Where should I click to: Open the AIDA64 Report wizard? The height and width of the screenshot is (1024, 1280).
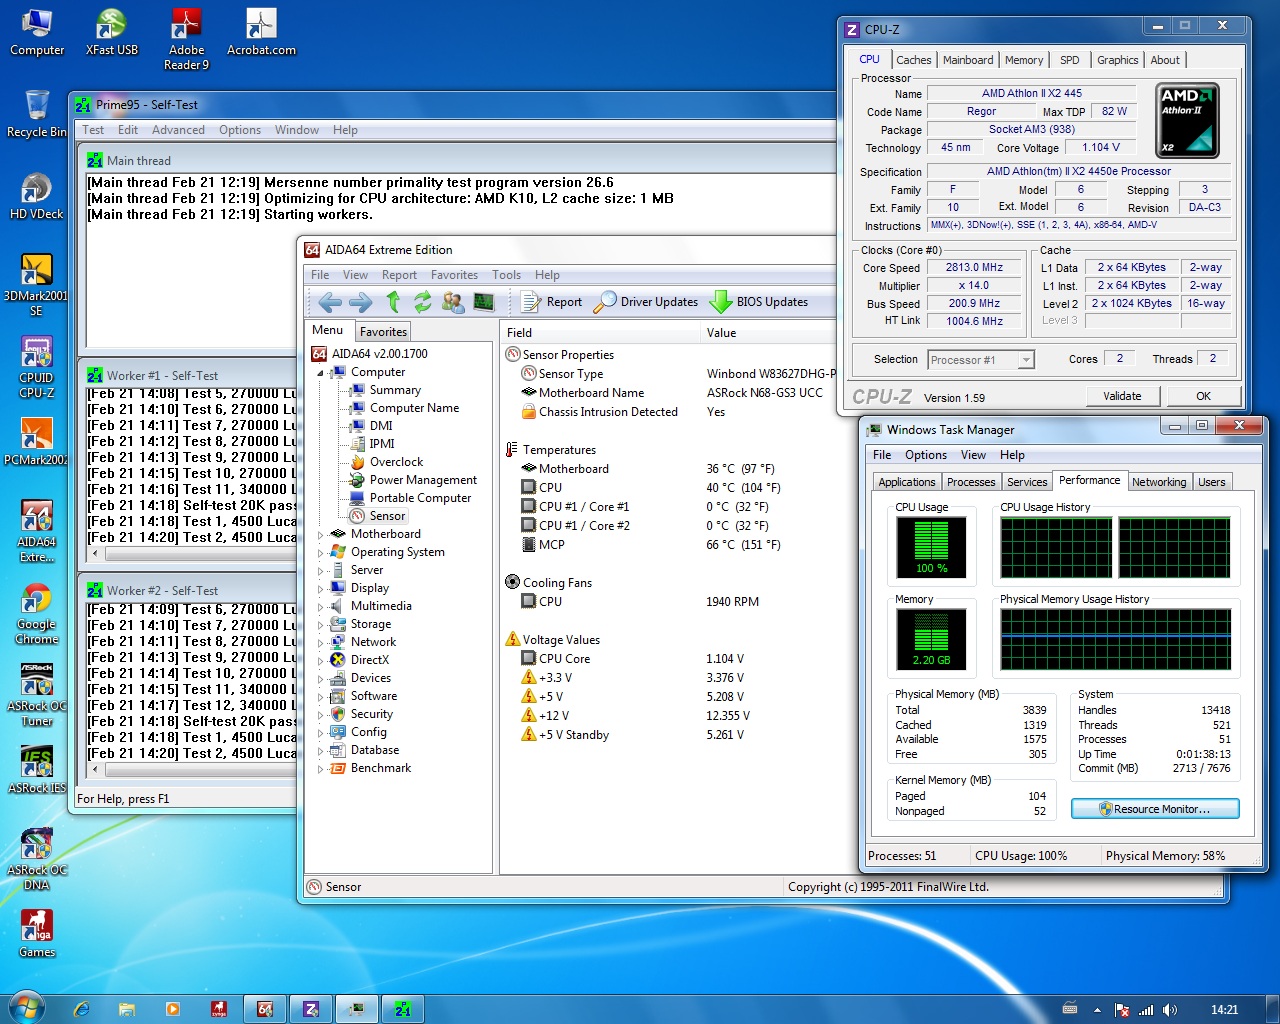[552, 302]
